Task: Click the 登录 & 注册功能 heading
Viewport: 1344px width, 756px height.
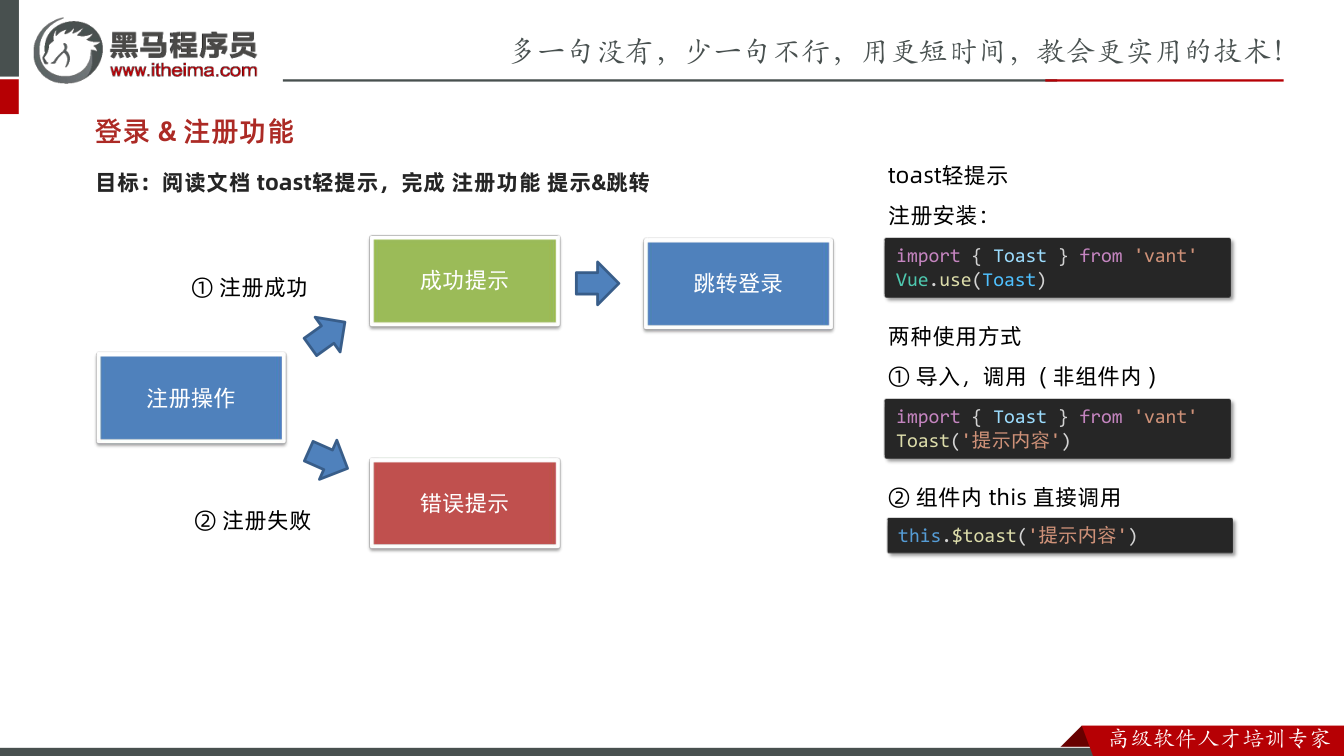Action: tap(194, 132)
